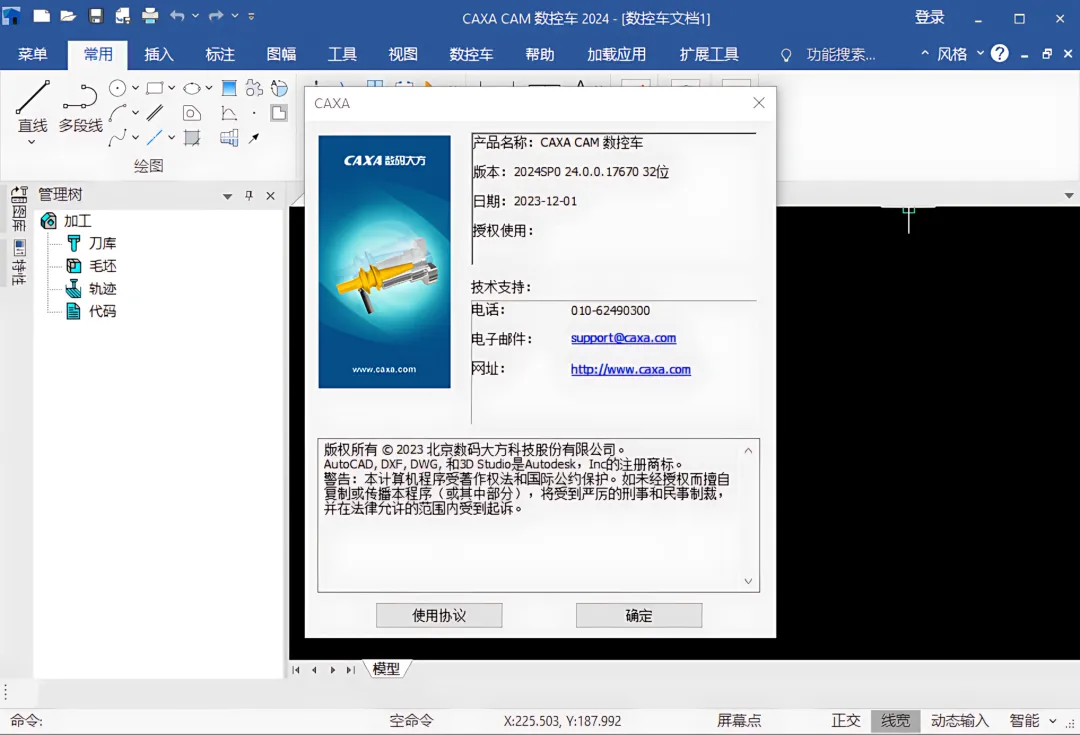The width and height of the screenshot is (1080, 735).
Task: Click the copyright text box scroll-up arrow
Action: tap(748, 451)
